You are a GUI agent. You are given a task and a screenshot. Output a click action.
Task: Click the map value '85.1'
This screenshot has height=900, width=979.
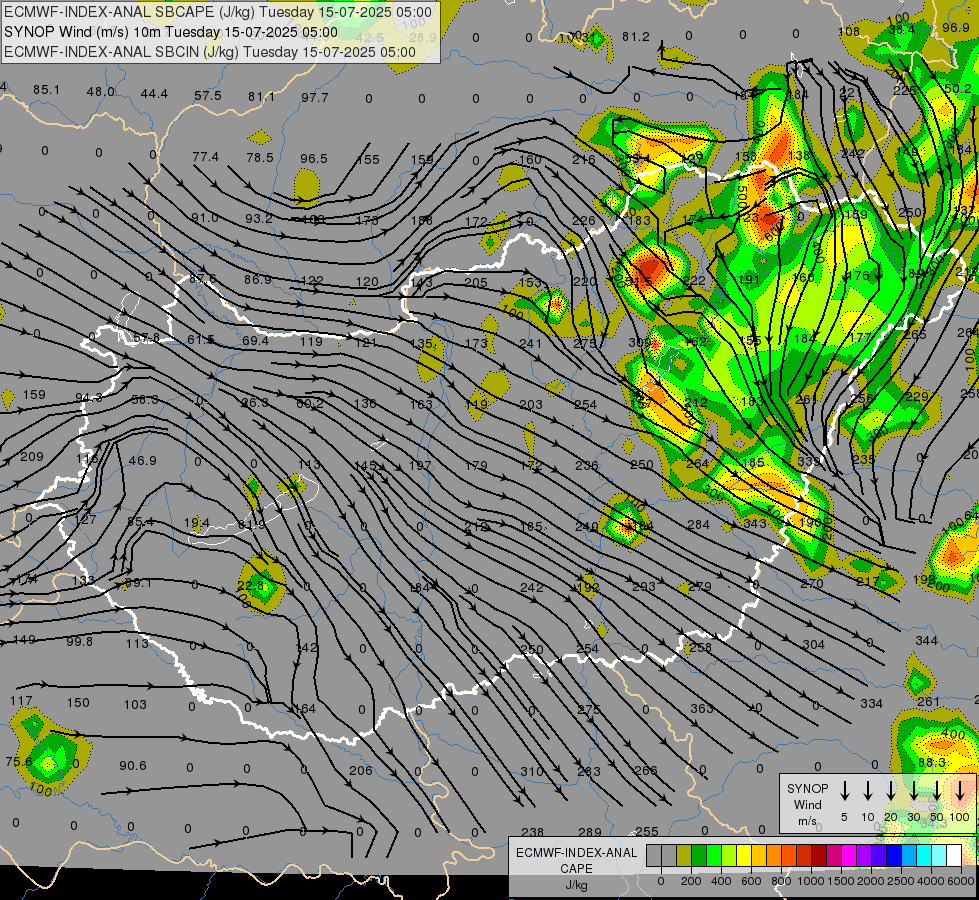(x=47, y=90)
